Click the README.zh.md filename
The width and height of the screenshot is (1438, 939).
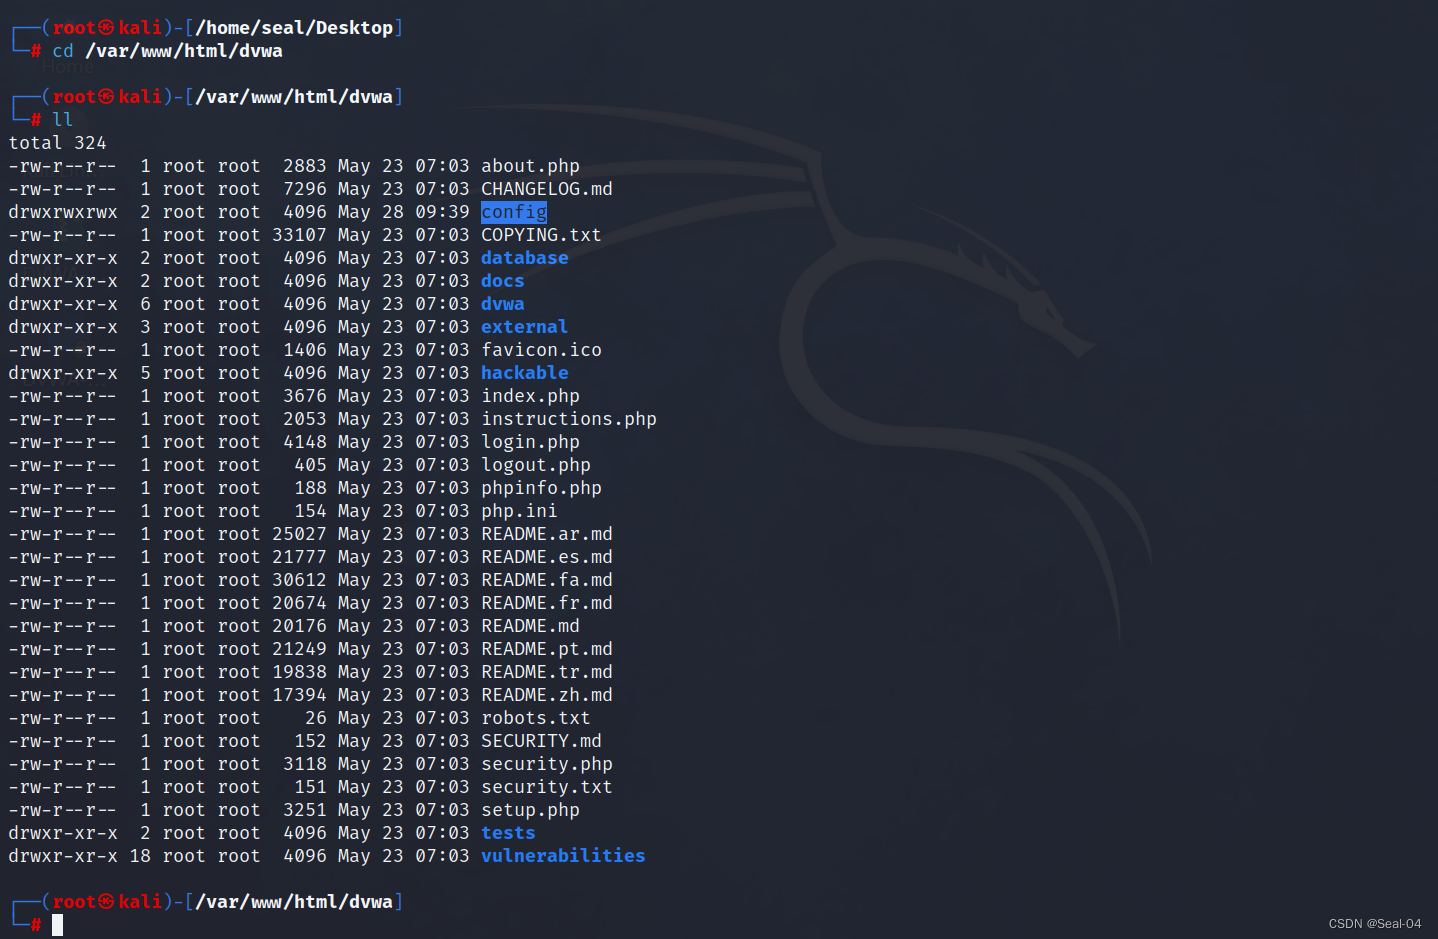click(x=546, y=695)
